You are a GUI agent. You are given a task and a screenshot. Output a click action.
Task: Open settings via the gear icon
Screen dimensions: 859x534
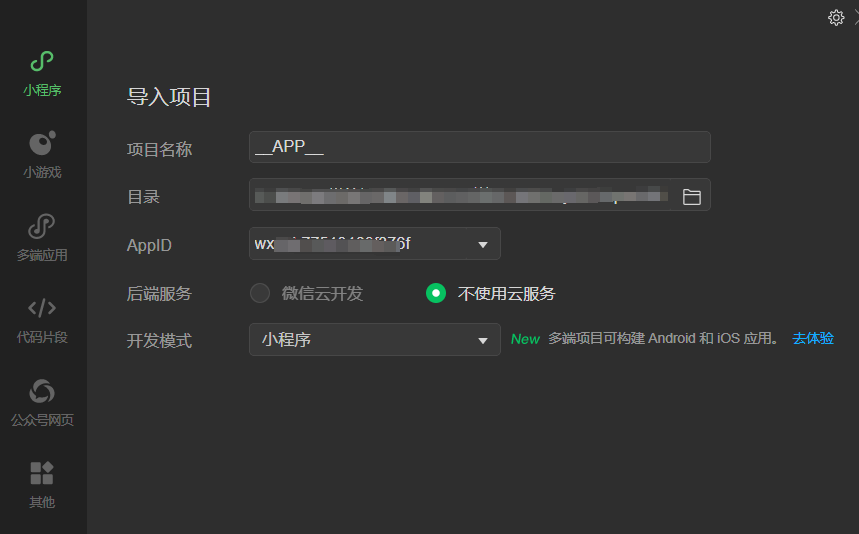(836, 18)
